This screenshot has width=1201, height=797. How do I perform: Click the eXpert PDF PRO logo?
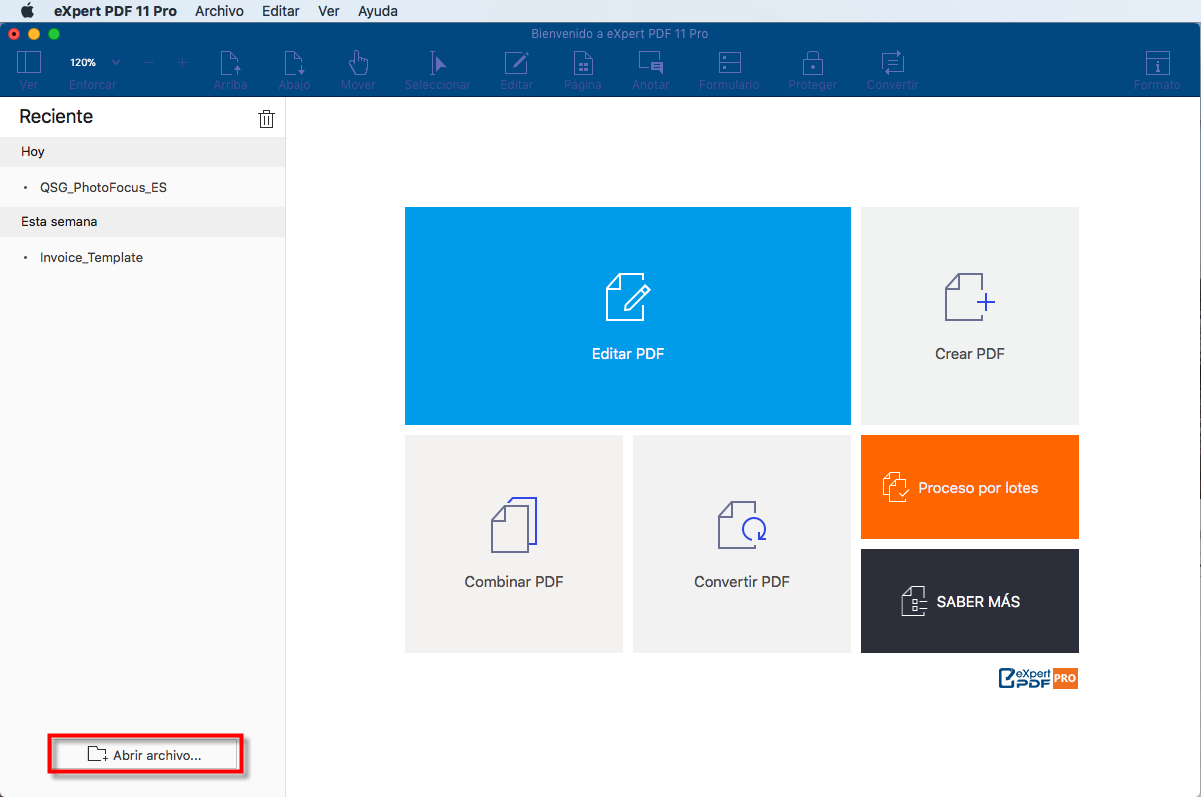(1038, 678)
